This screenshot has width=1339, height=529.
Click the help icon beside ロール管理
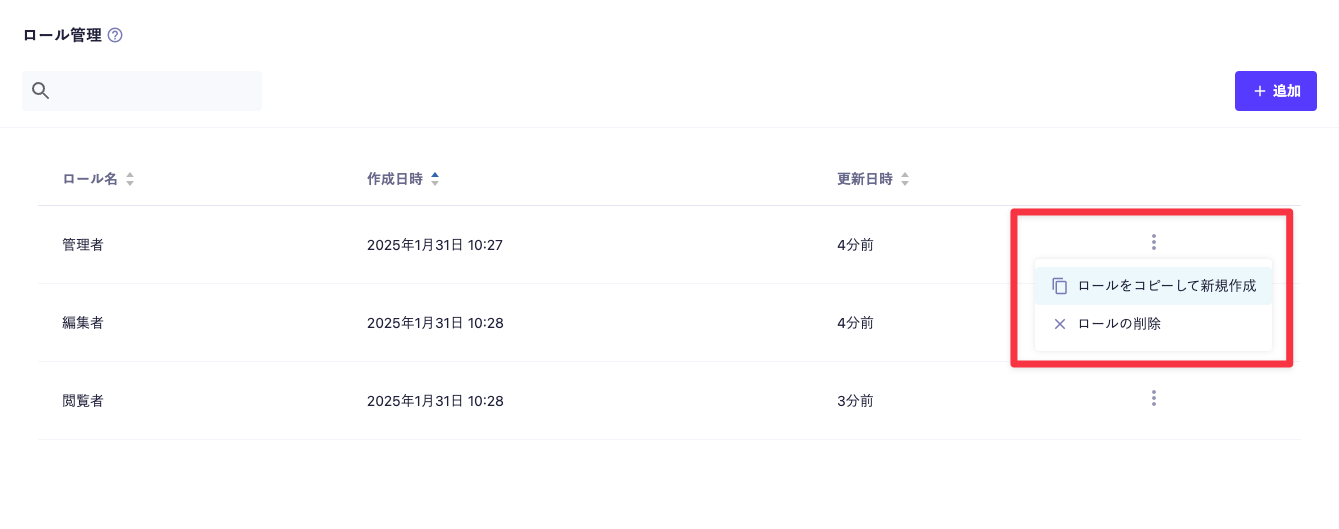(x=115, y=35)
